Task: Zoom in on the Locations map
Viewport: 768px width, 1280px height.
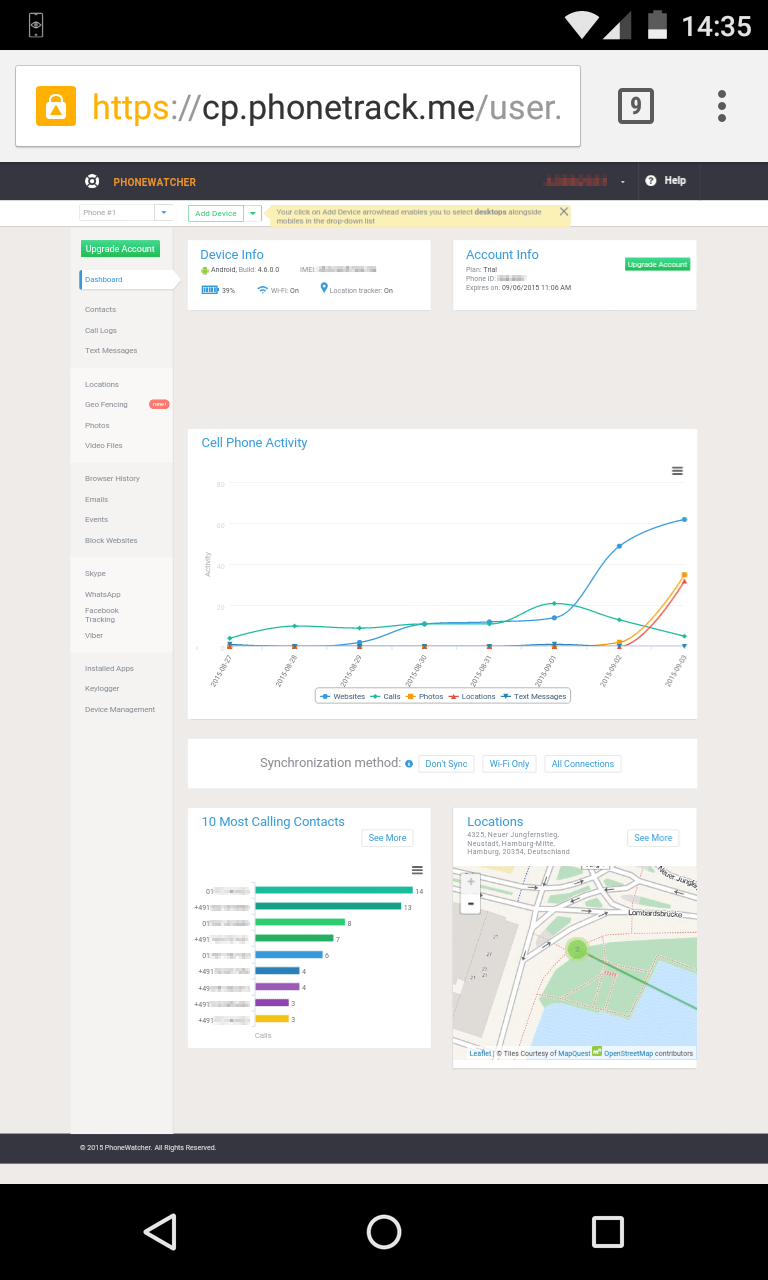Action: click(x=471, y=882)
